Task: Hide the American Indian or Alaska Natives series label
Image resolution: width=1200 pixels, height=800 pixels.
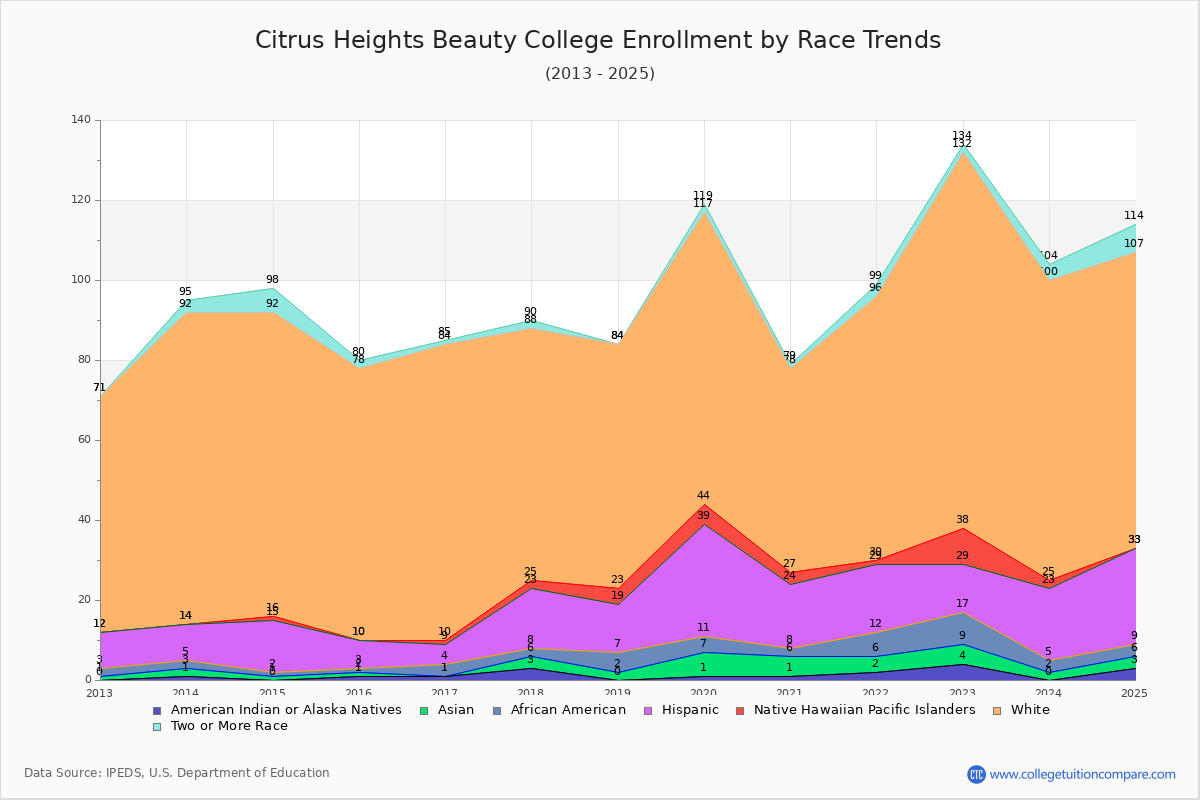Action: pyautogui.click(x=286, y=710)
